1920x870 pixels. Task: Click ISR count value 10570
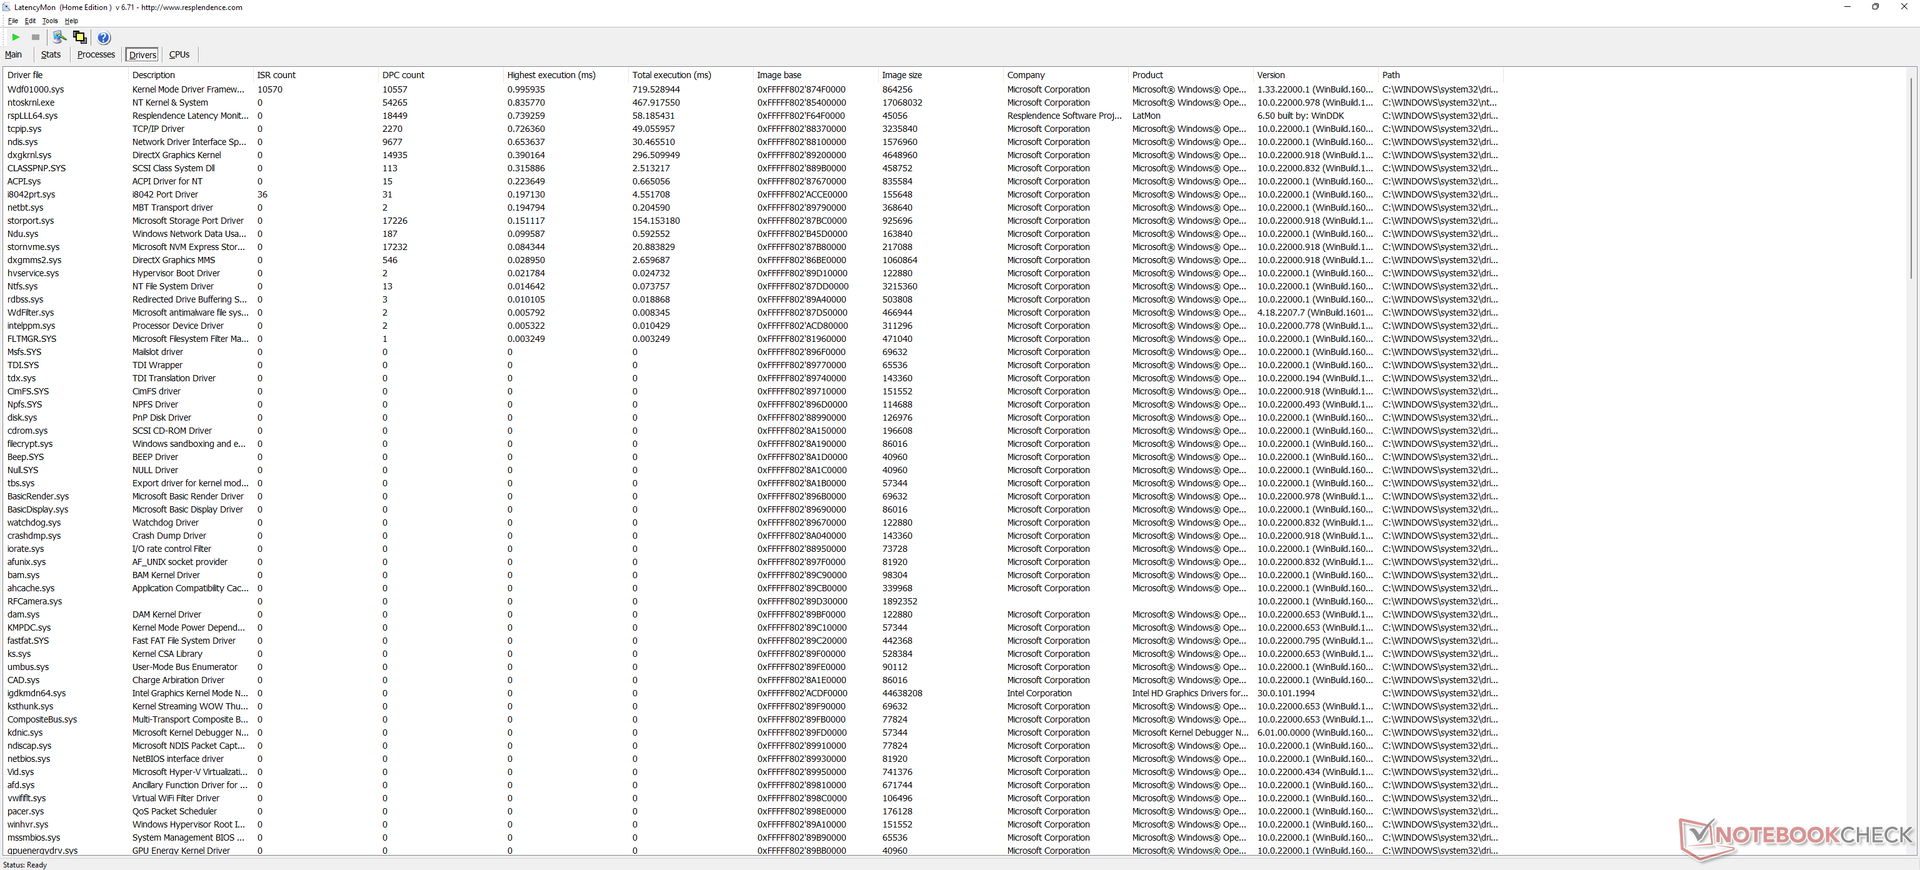(x=270, y=90)
